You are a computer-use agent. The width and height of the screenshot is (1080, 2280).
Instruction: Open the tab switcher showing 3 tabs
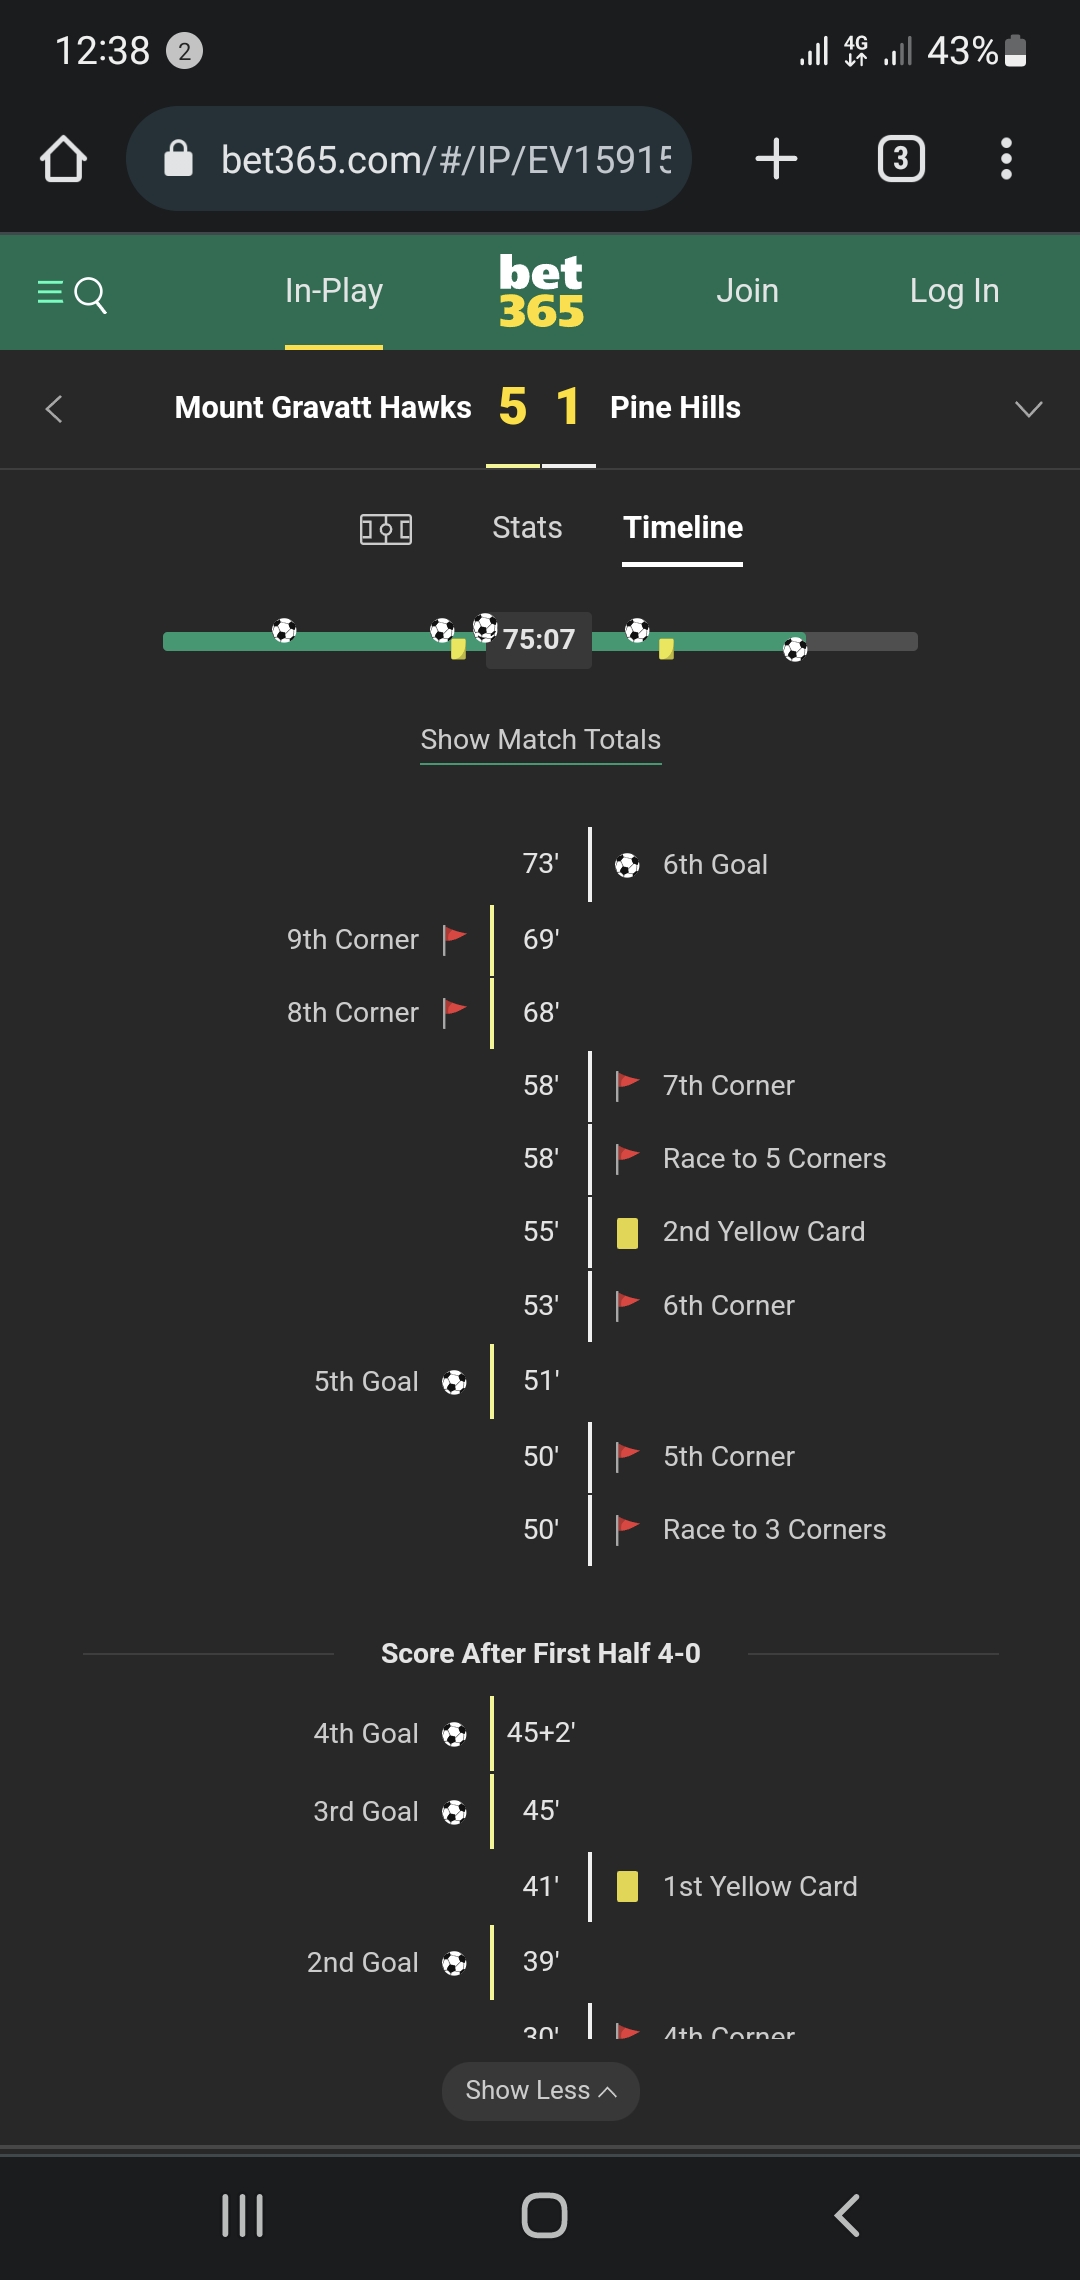(900, 159)
